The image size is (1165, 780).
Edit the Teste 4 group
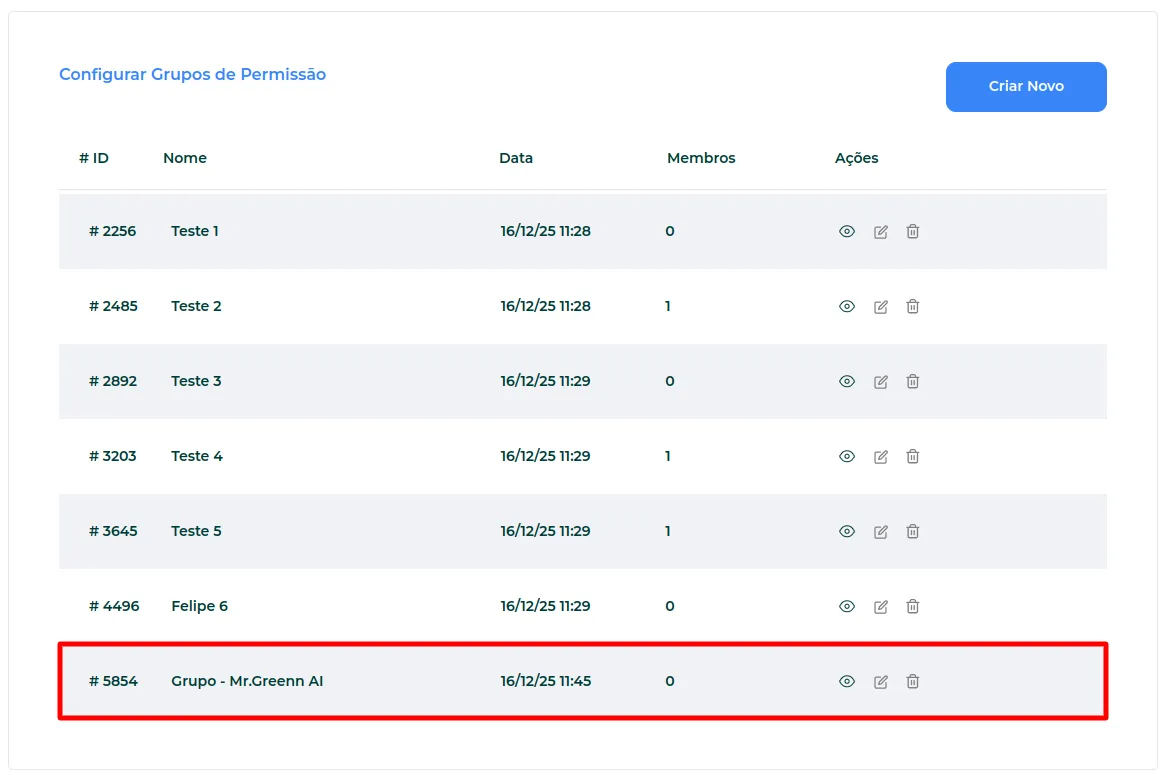[880, 457]
